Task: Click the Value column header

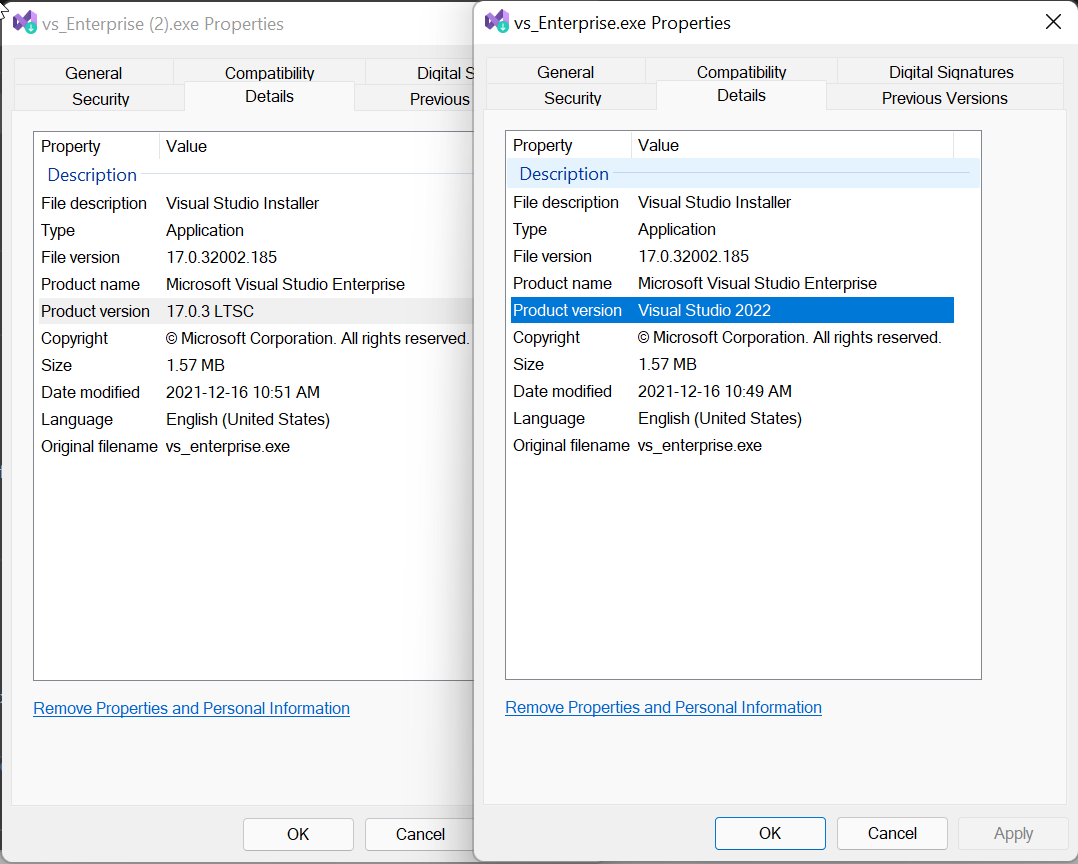Action: (x=659, y=145)
